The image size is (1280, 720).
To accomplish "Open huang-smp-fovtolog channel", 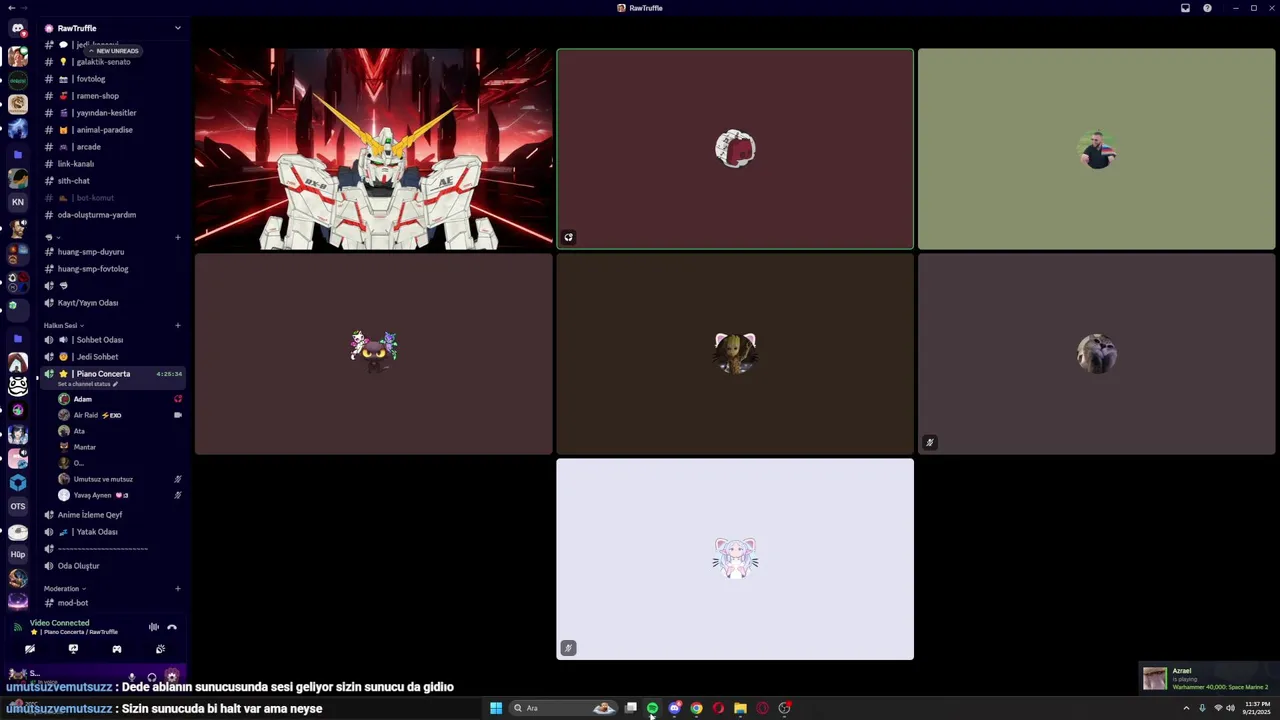I will [112, 269].
